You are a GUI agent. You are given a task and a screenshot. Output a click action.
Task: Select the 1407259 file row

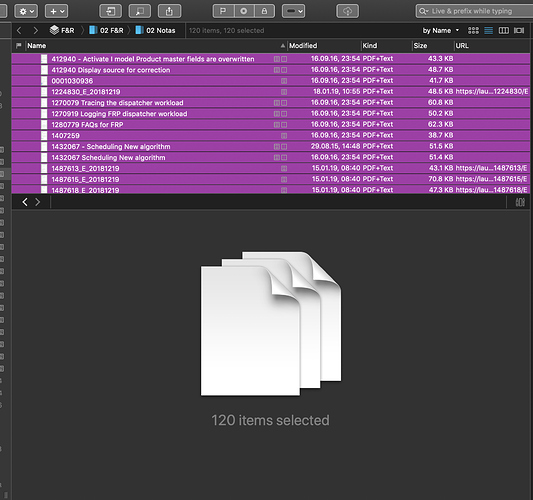[271, 135]
